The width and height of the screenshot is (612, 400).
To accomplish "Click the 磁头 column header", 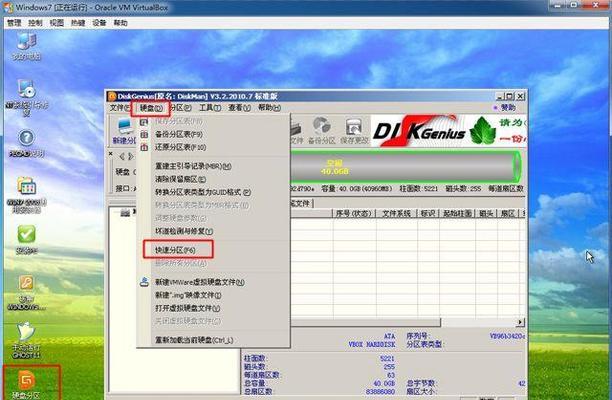I will coord(486,213).
